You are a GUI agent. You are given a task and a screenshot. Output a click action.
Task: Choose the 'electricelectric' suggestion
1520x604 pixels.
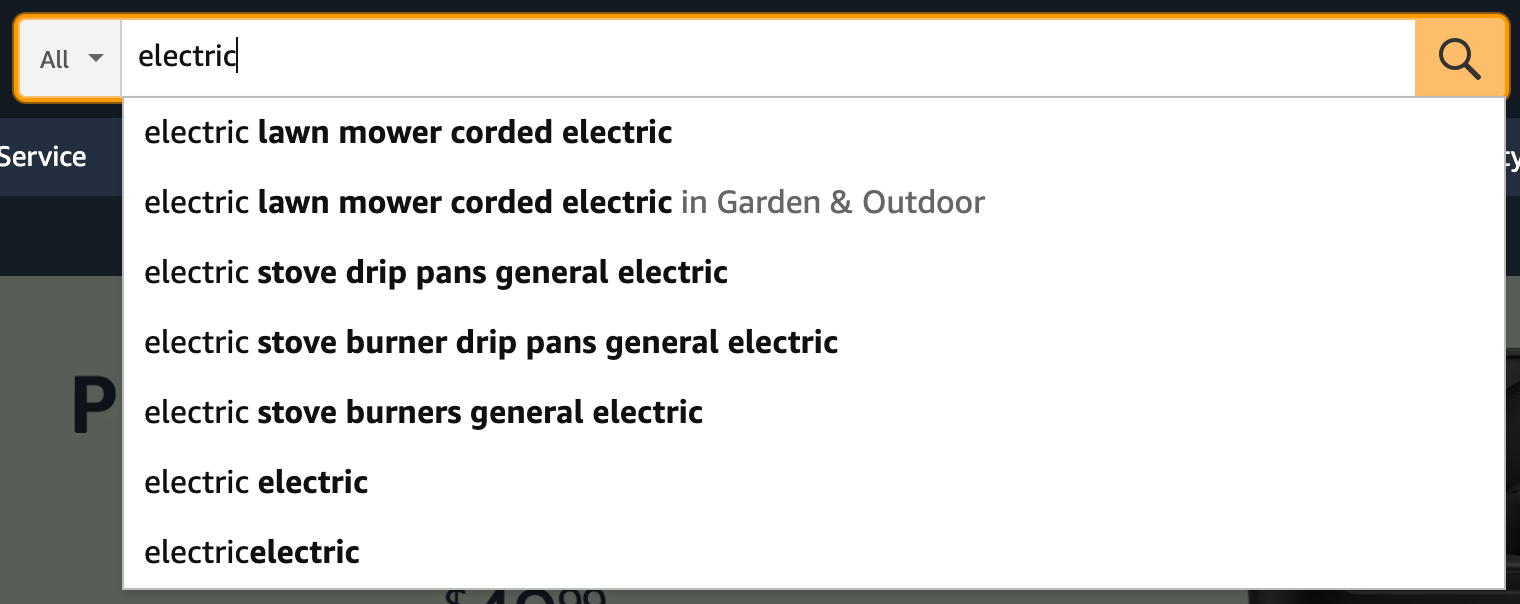[x=252, y=551]
